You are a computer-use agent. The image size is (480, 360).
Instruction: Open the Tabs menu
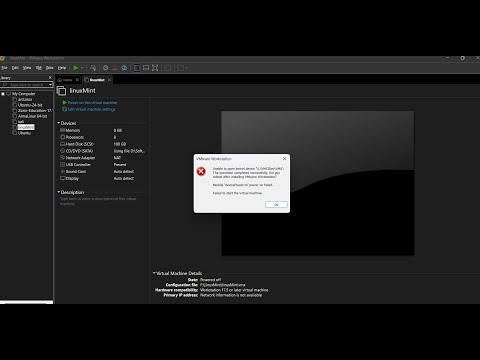pos(50,68)
